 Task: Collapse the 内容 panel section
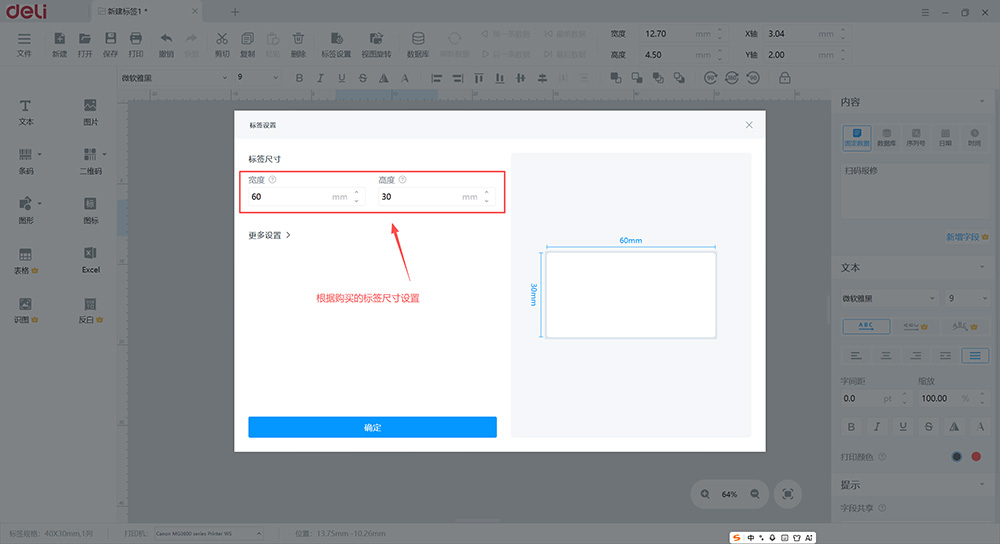tap(982, 101)
